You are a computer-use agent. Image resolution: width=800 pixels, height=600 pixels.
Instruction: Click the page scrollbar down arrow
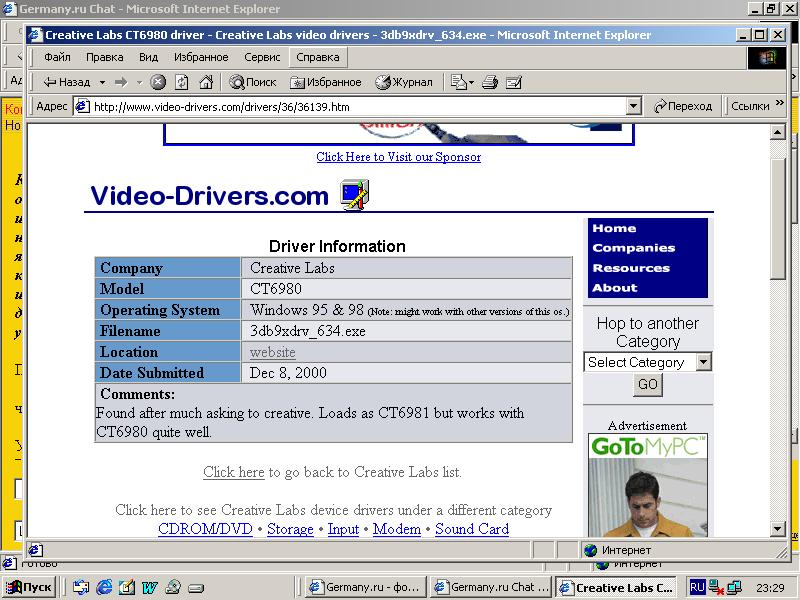coord(777,529)
